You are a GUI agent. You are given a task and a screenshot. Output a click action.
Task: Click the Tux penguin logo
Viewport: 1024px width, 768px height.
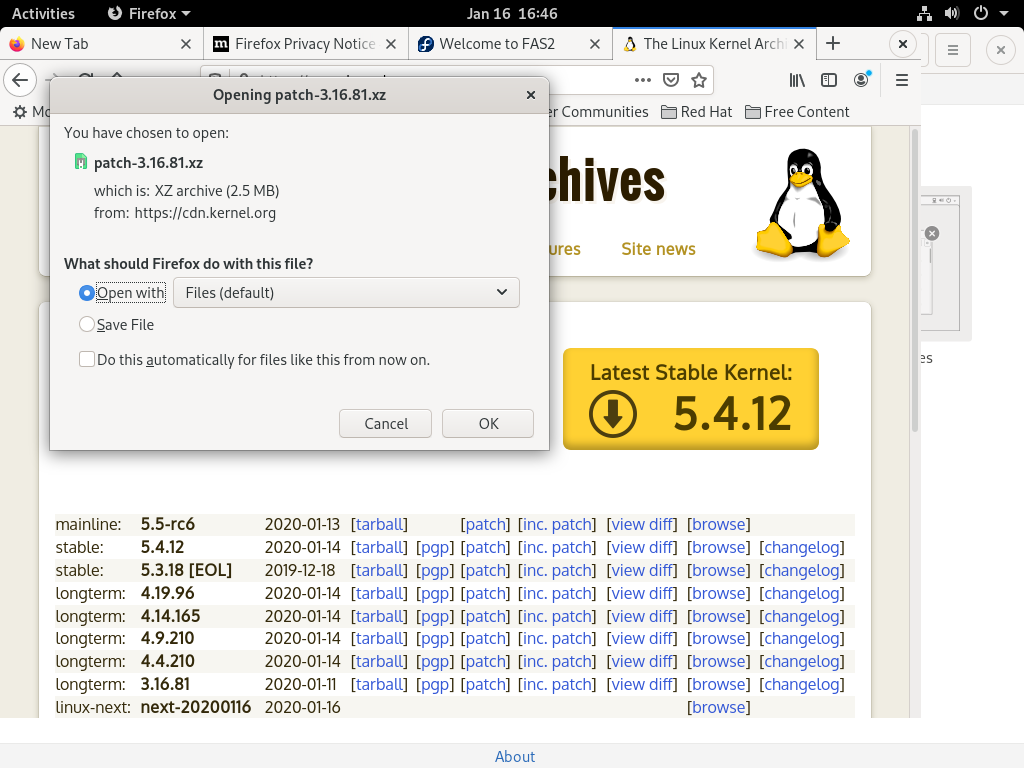pyautogui.click(x=803, y=203)
